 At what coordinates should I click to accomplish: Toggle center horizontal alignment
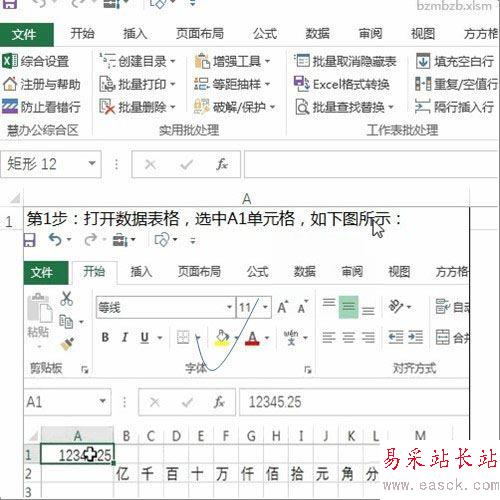tap(349, 338)
